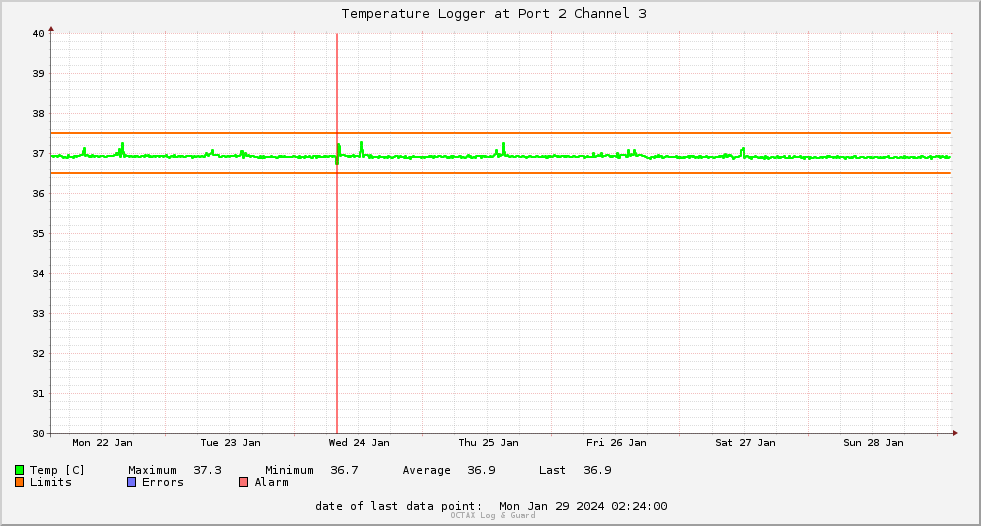Select the 'Errors' legend label

pyautogui.click(x=163, y=482)
